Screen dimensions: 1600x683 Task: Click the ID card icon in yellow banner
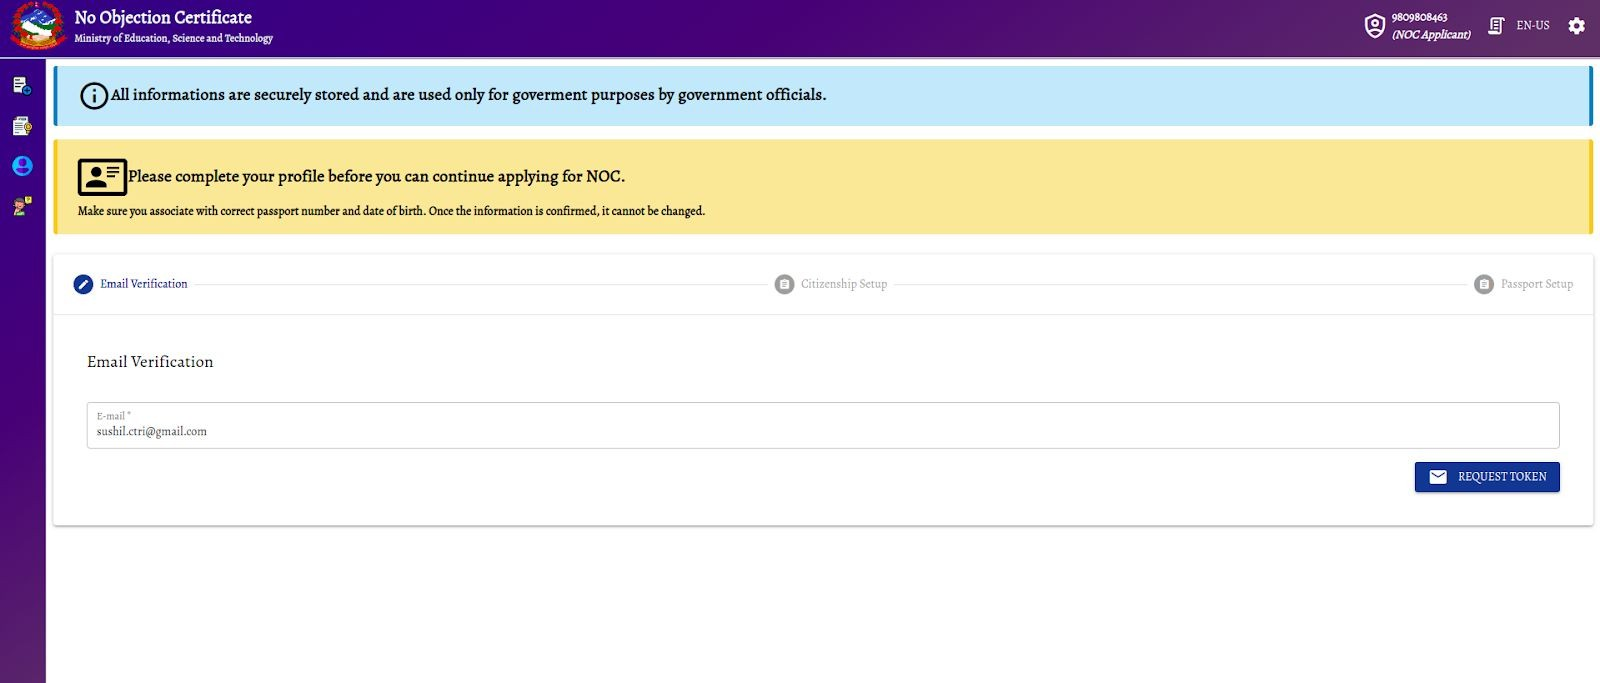(x=102, y=177)
